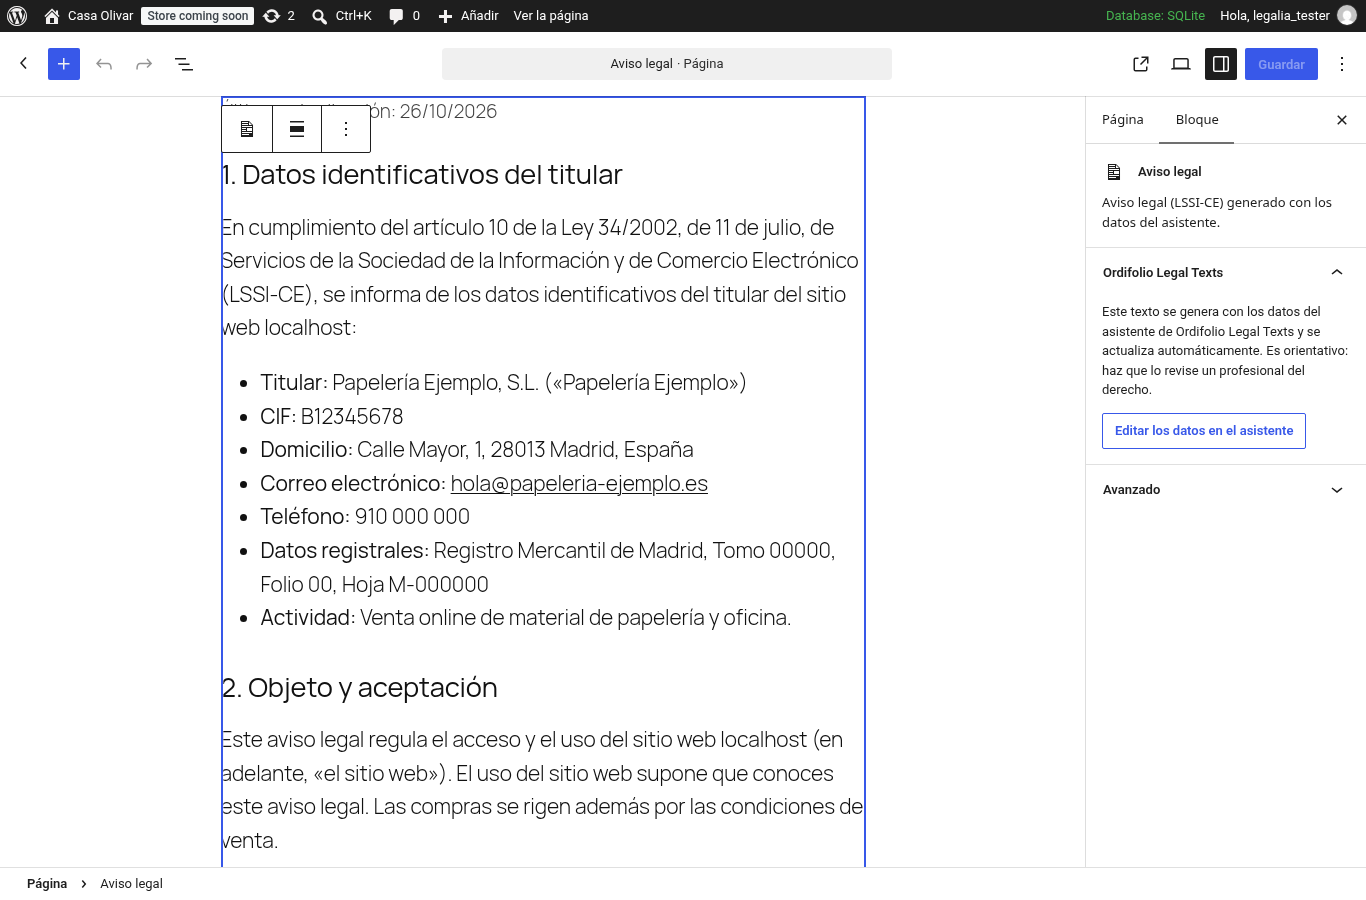Click the Store coming soon badge

[x=198, y=16]
